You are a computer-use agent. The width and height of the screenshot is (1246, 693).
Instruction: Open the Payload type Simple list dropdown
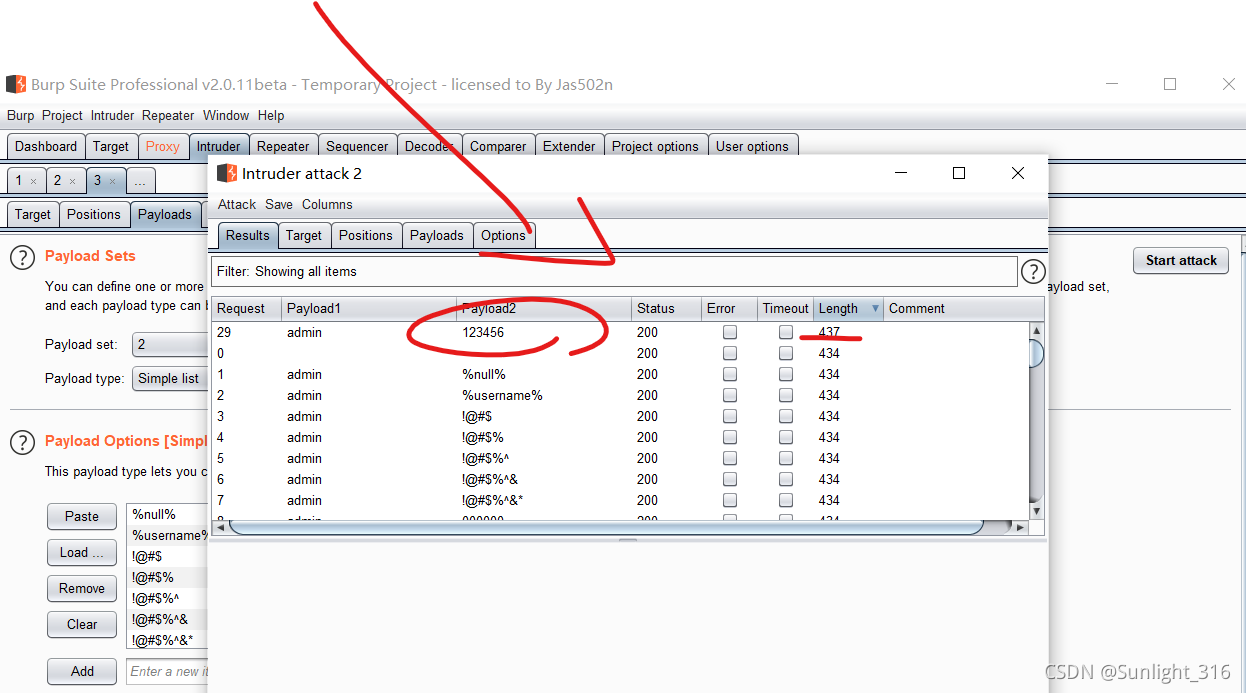[170, 378]
